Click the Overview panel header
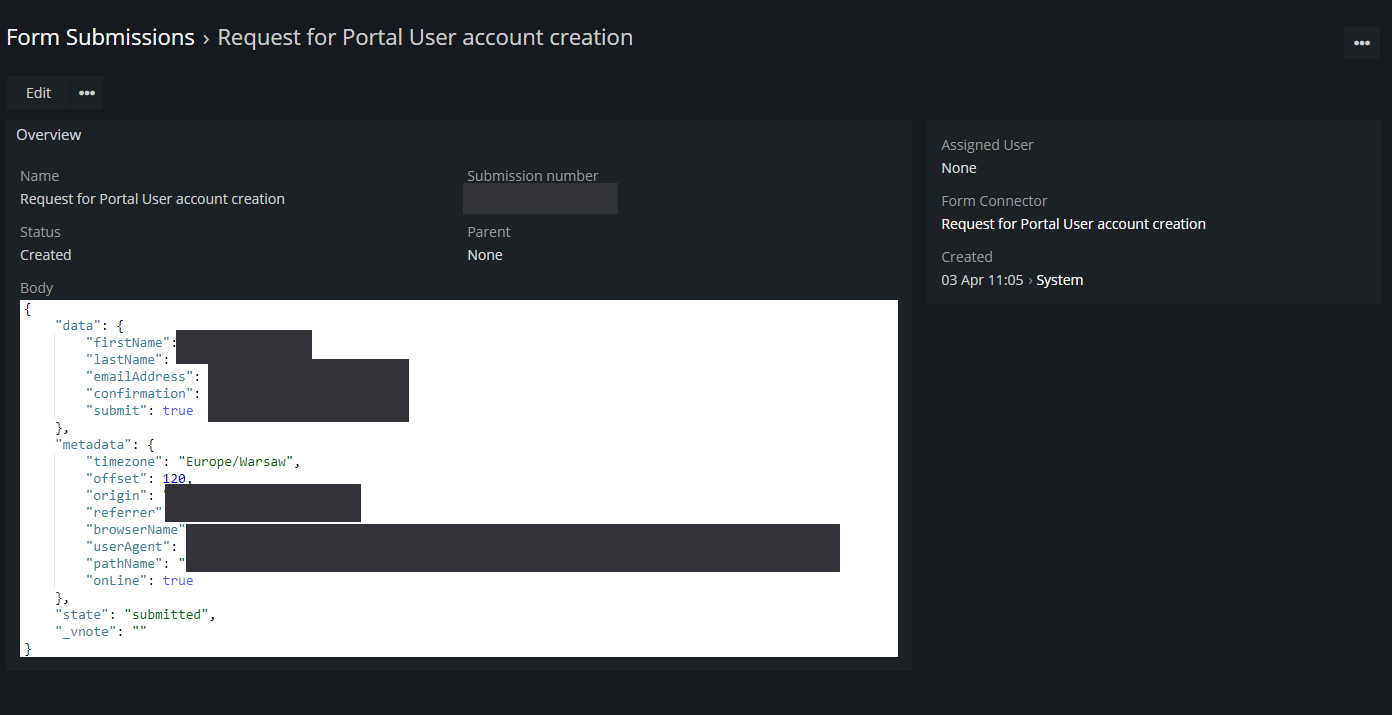This screenshot has width=1392, height=715. [x=49, y=135]
